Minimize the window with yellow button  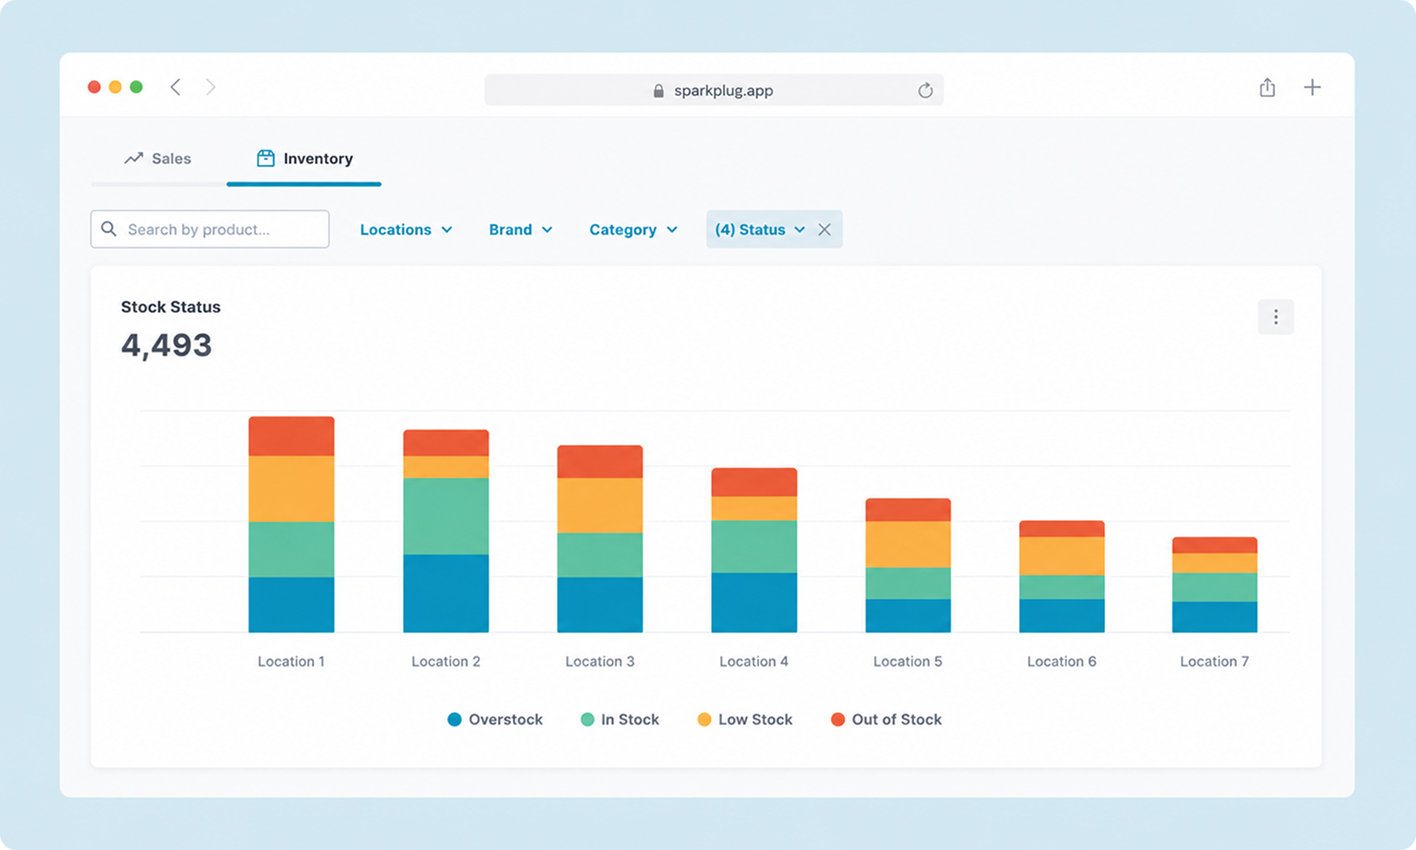(115, 87)
